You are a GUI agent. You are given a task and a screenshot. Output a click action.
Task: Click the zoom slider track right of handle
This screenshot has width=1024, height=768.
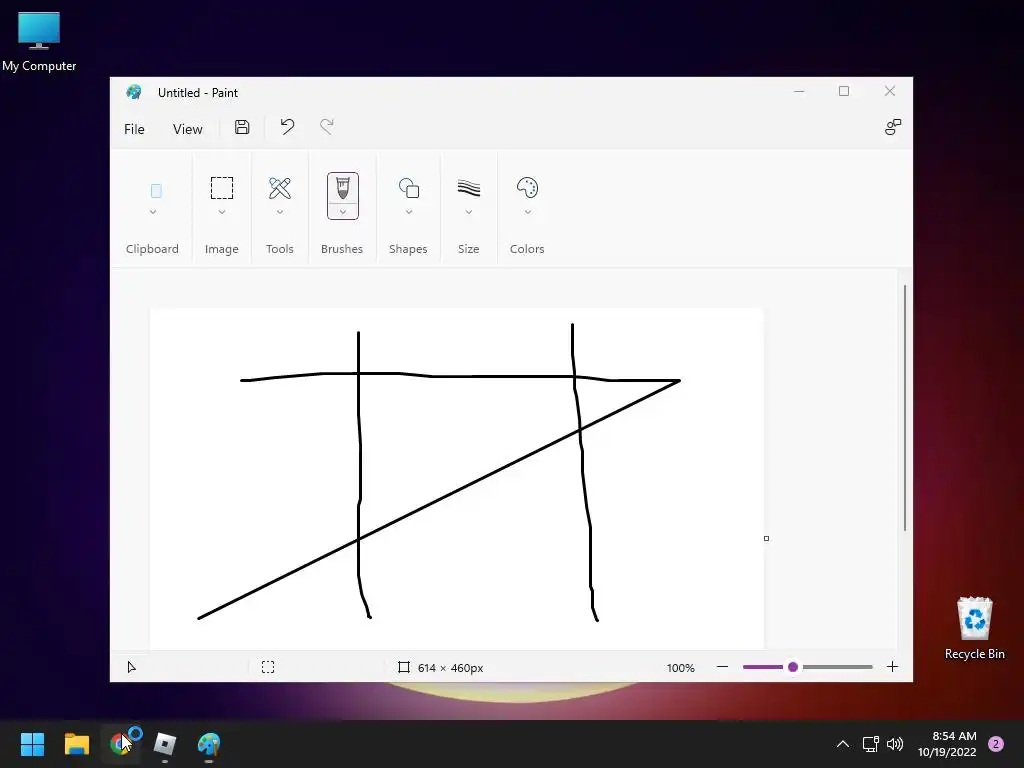836,667
